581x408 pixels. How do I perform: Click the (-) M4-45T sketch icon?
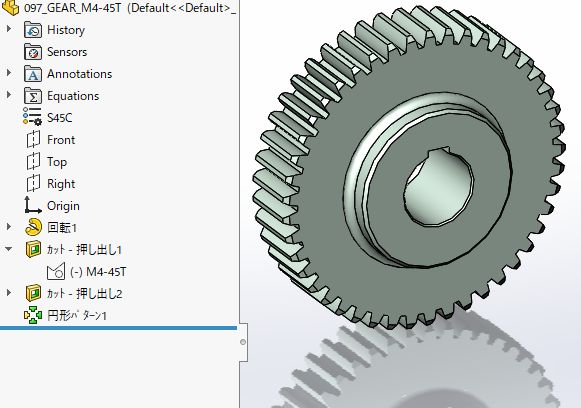pos(56,272)
